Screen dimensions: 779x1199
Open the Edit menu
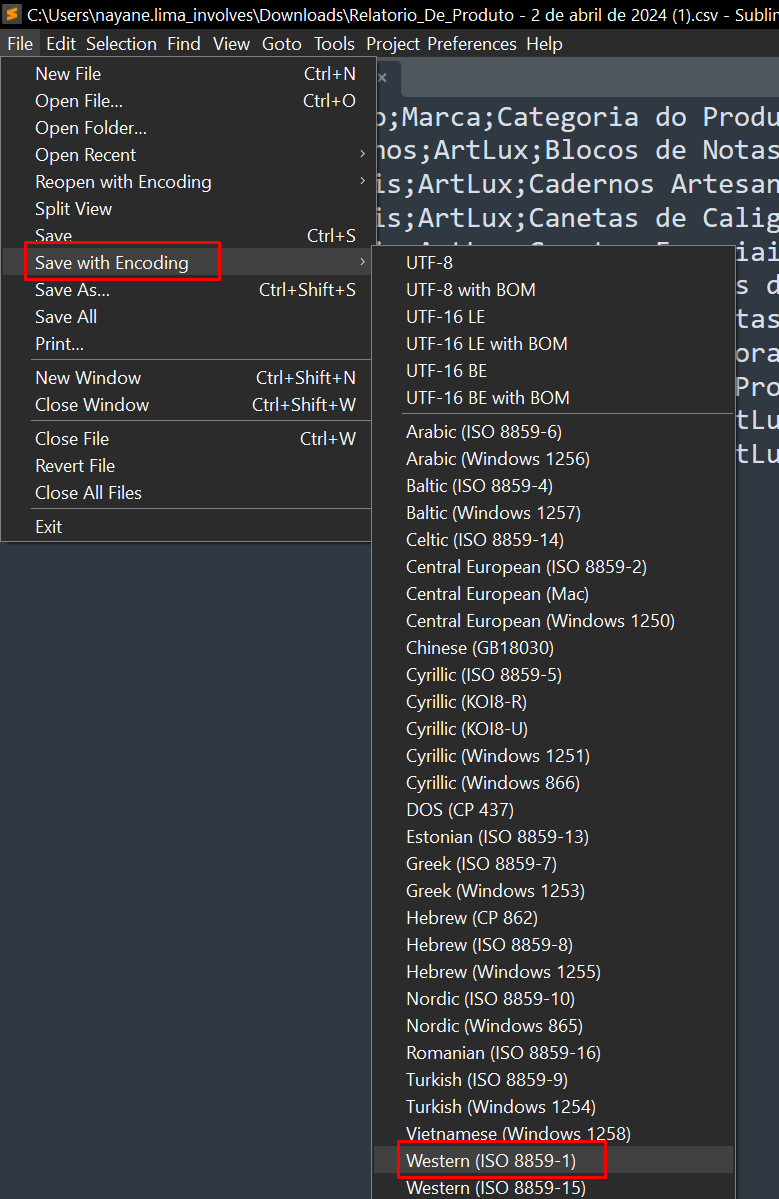(x=60, y=44)
